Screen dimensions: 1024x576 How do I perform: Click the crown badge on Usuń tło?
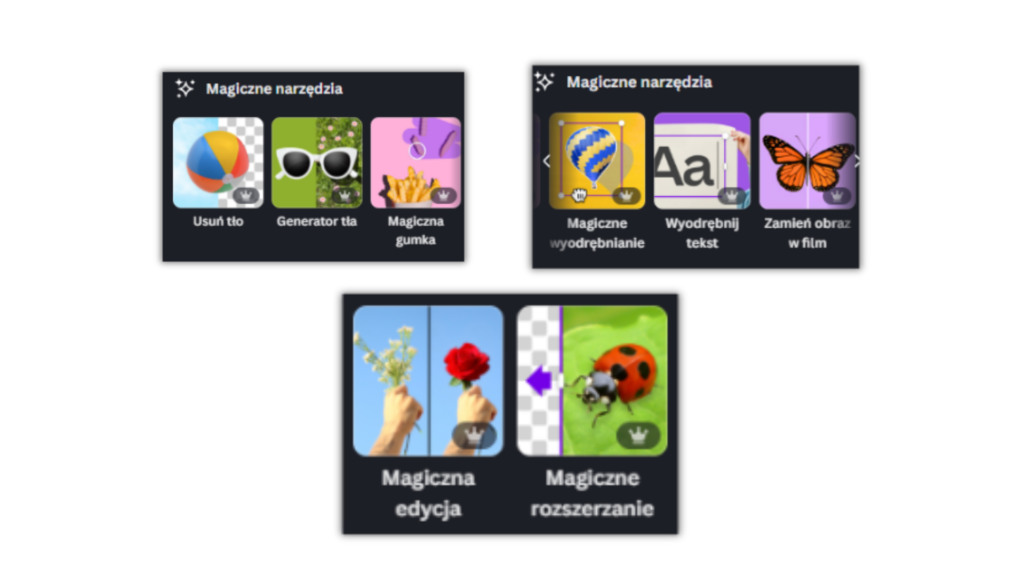246,195
